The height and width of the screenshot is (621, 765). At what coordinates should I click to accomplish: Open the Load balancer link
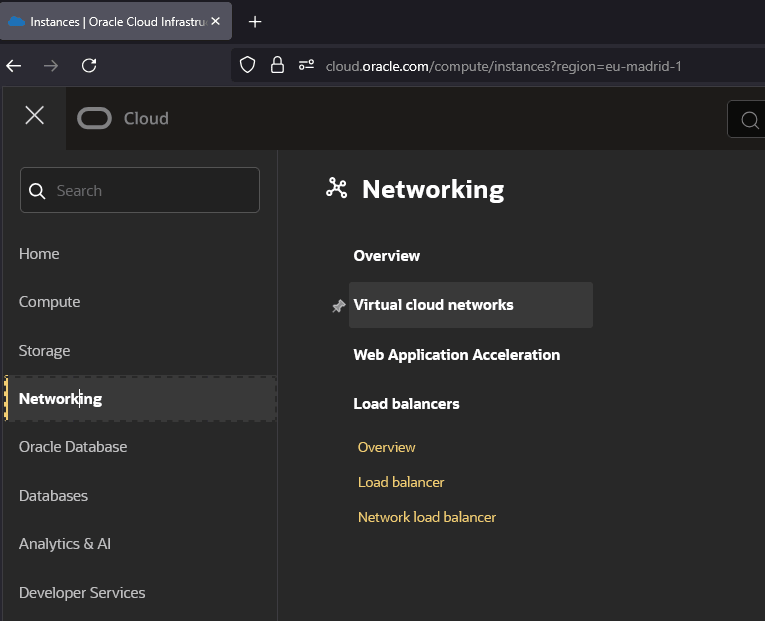(401, 482)
